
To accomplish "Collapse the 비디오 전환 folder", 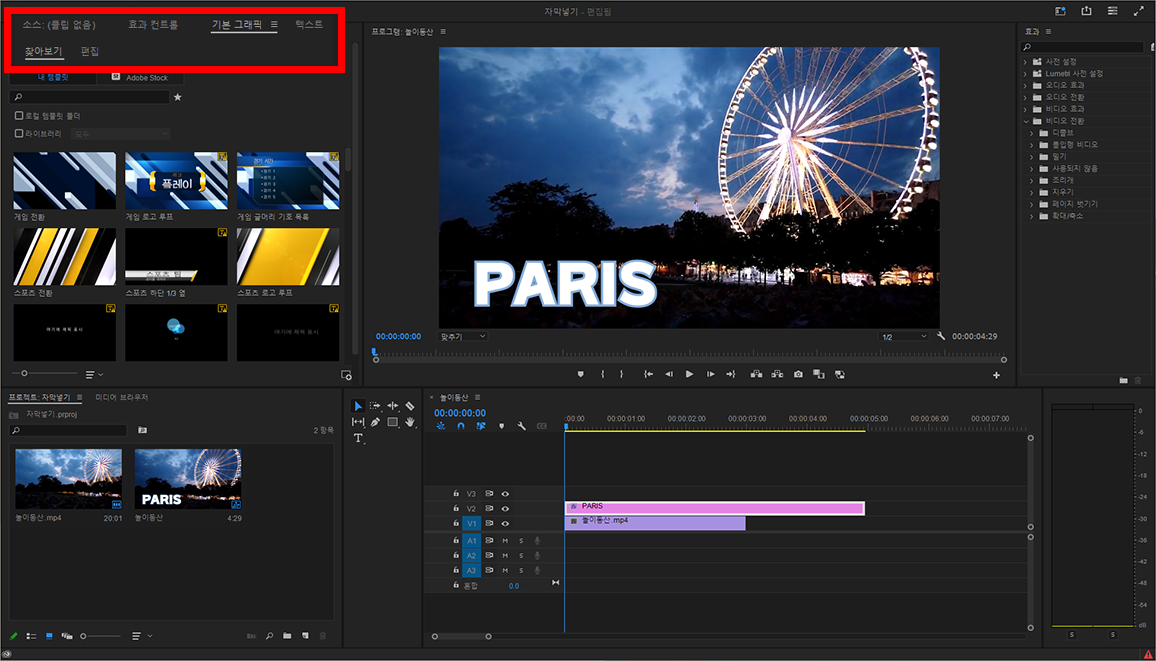I will (1025, 121).
